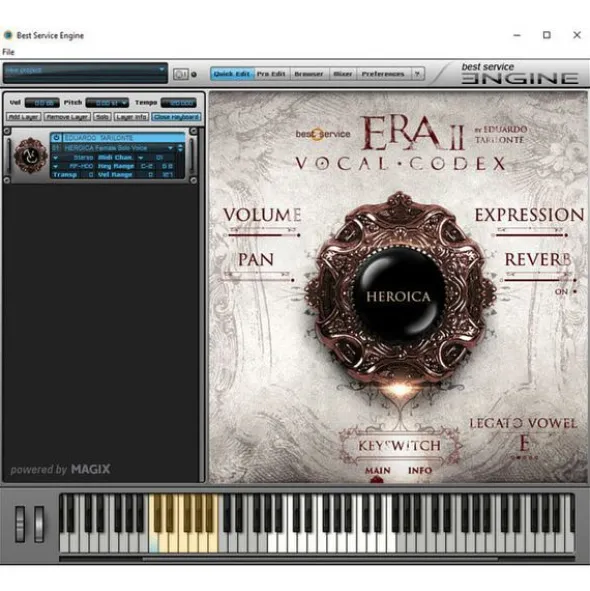The width and height of the screenshot is (590, 591).
Task: Click the Reverb slider
Action: coord(539,280)
